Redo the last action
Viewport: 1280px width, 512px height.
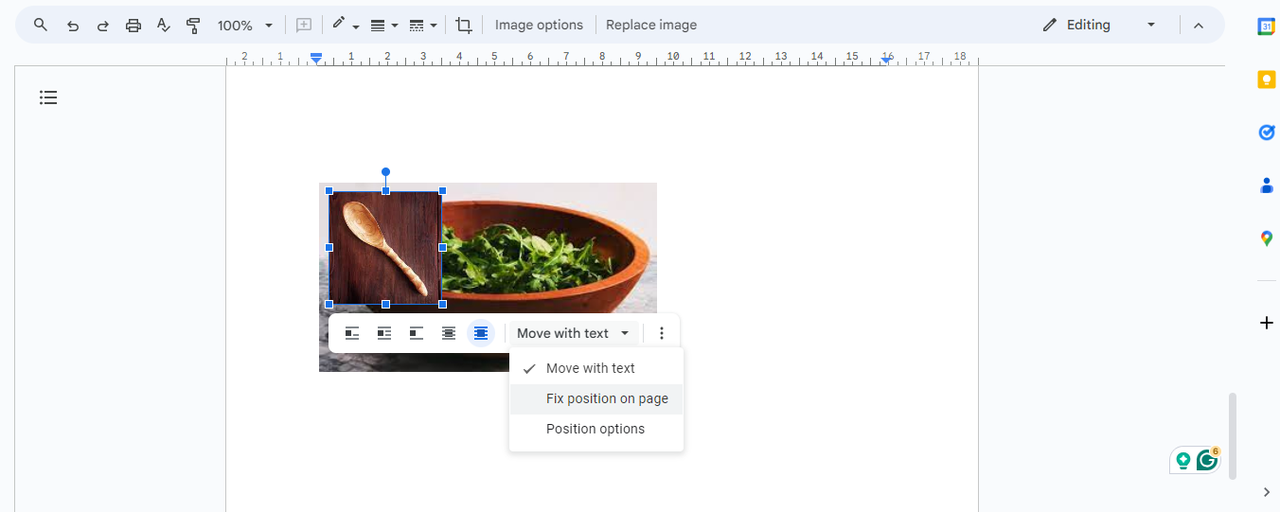pyautogui.click(x=102, y=25)
